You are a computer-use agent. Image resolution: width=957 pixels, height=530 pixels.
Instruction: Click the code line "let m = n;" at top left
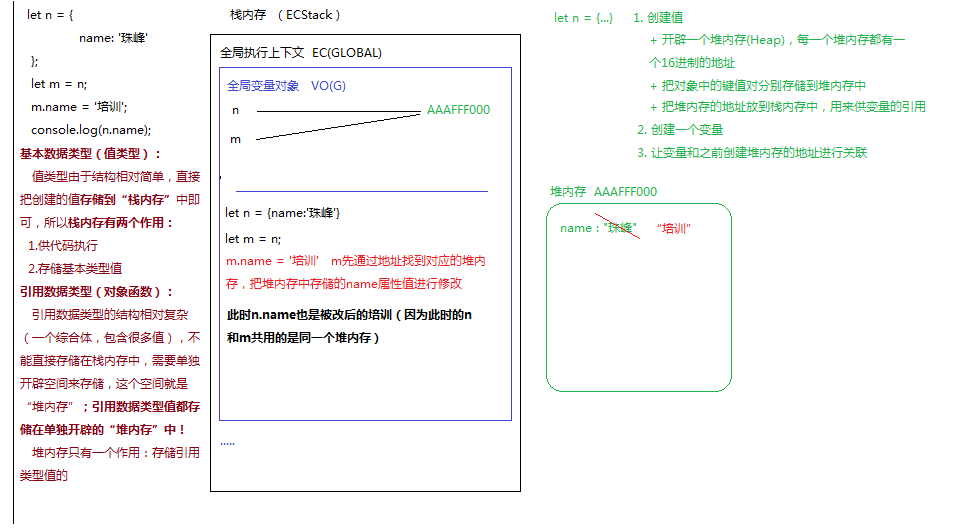pyautogui.click(x=59, y=84)
